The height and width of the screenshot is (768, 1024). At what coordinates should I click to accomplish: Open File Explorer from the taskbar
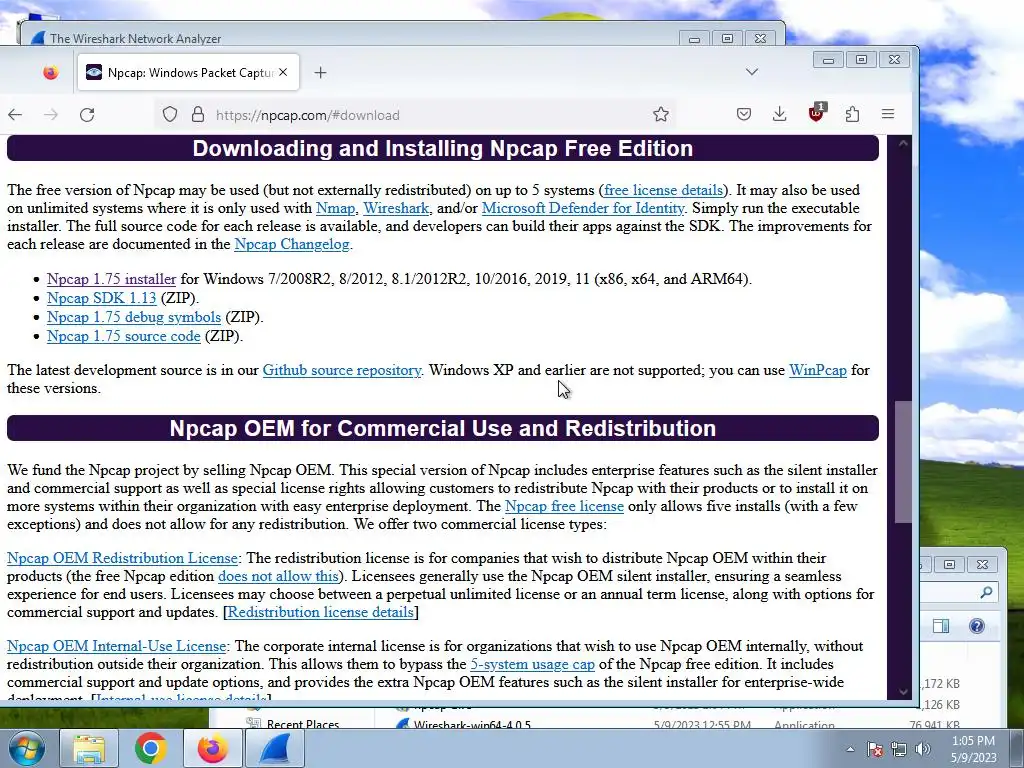89,749
